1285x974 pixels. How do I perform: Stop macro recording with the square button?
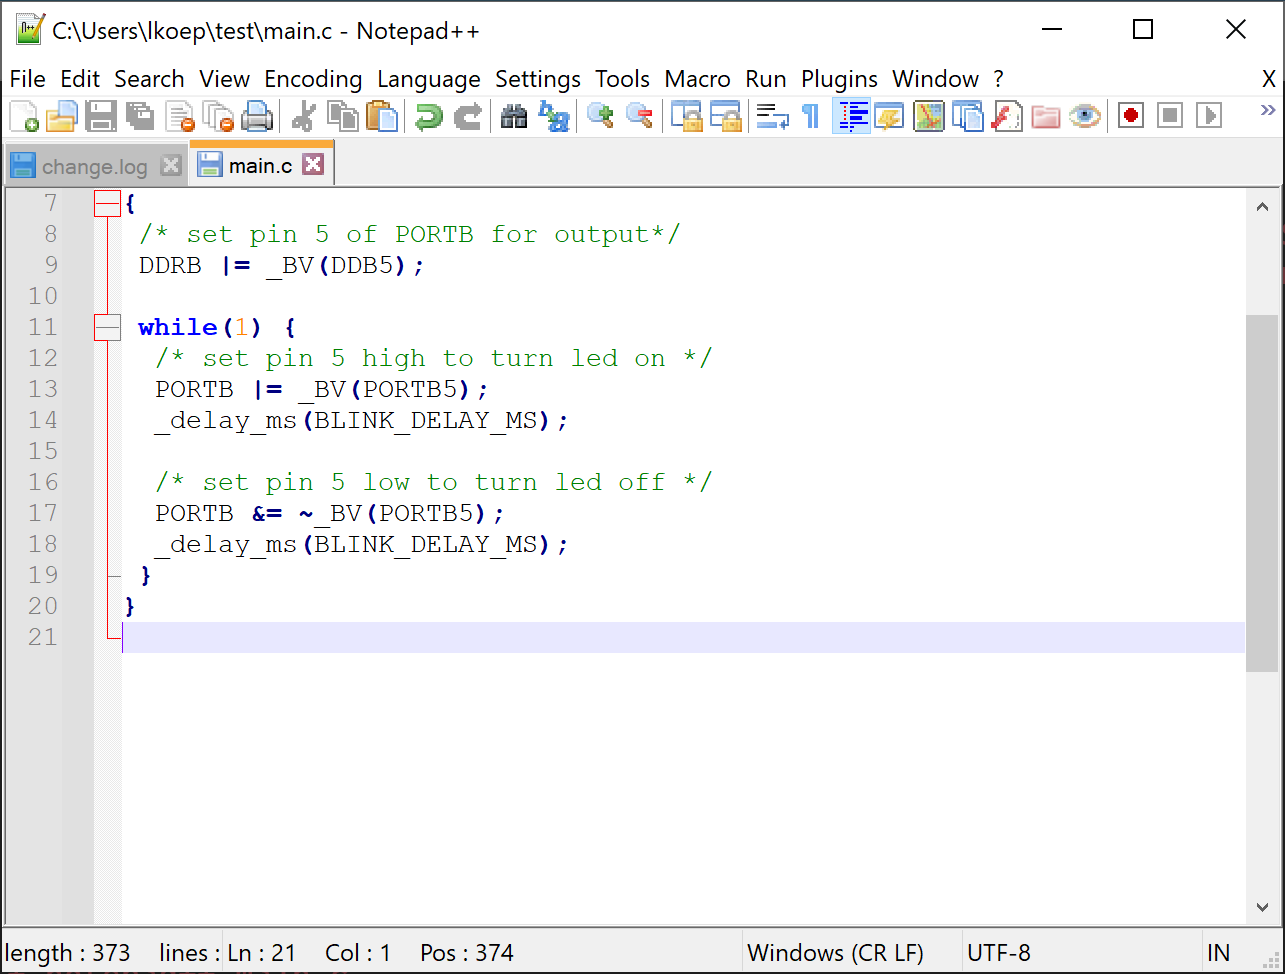pos(1170,116)
